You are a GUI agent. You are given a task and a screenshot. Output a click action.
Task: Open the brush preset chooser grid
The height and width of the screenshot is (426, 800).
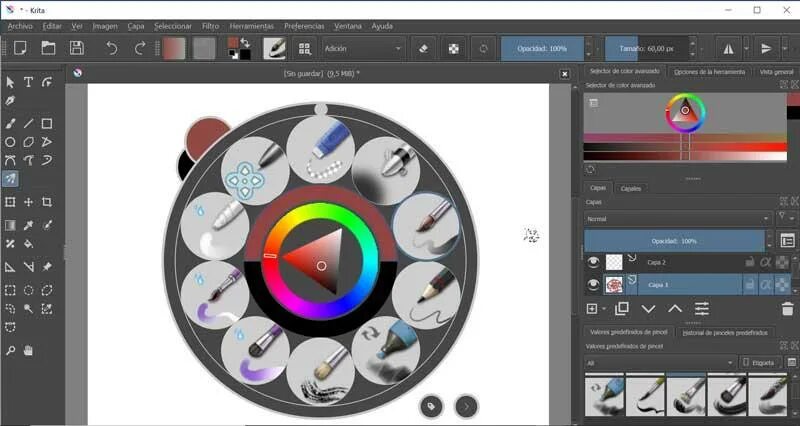pyautogui.click(x=305, y=48)
